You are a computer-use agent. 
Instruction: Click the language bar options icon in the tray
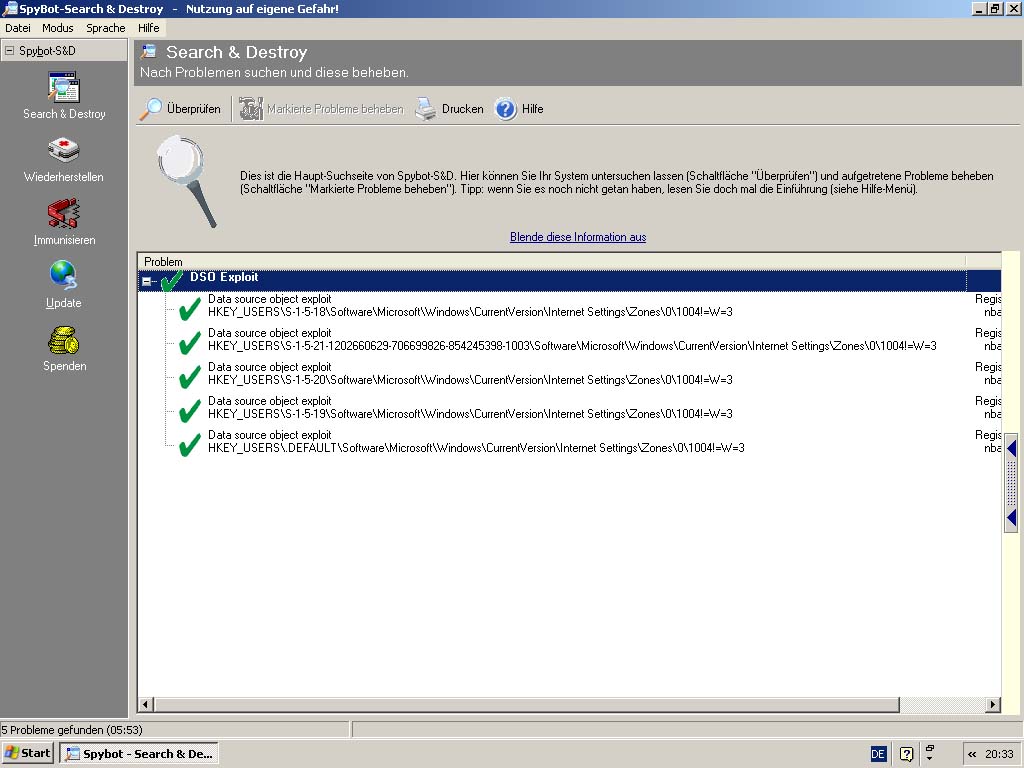click(929, 753)
